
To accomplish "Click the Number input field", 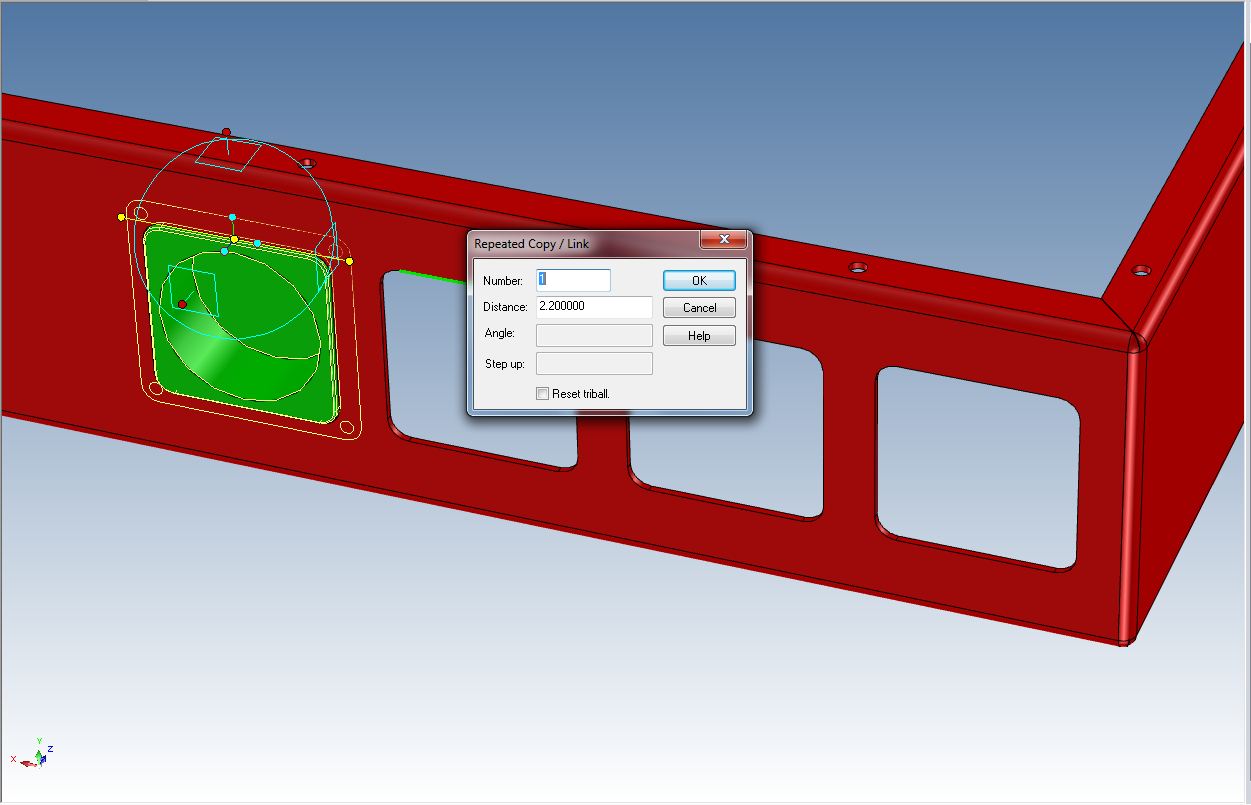I will coord(573,281).
